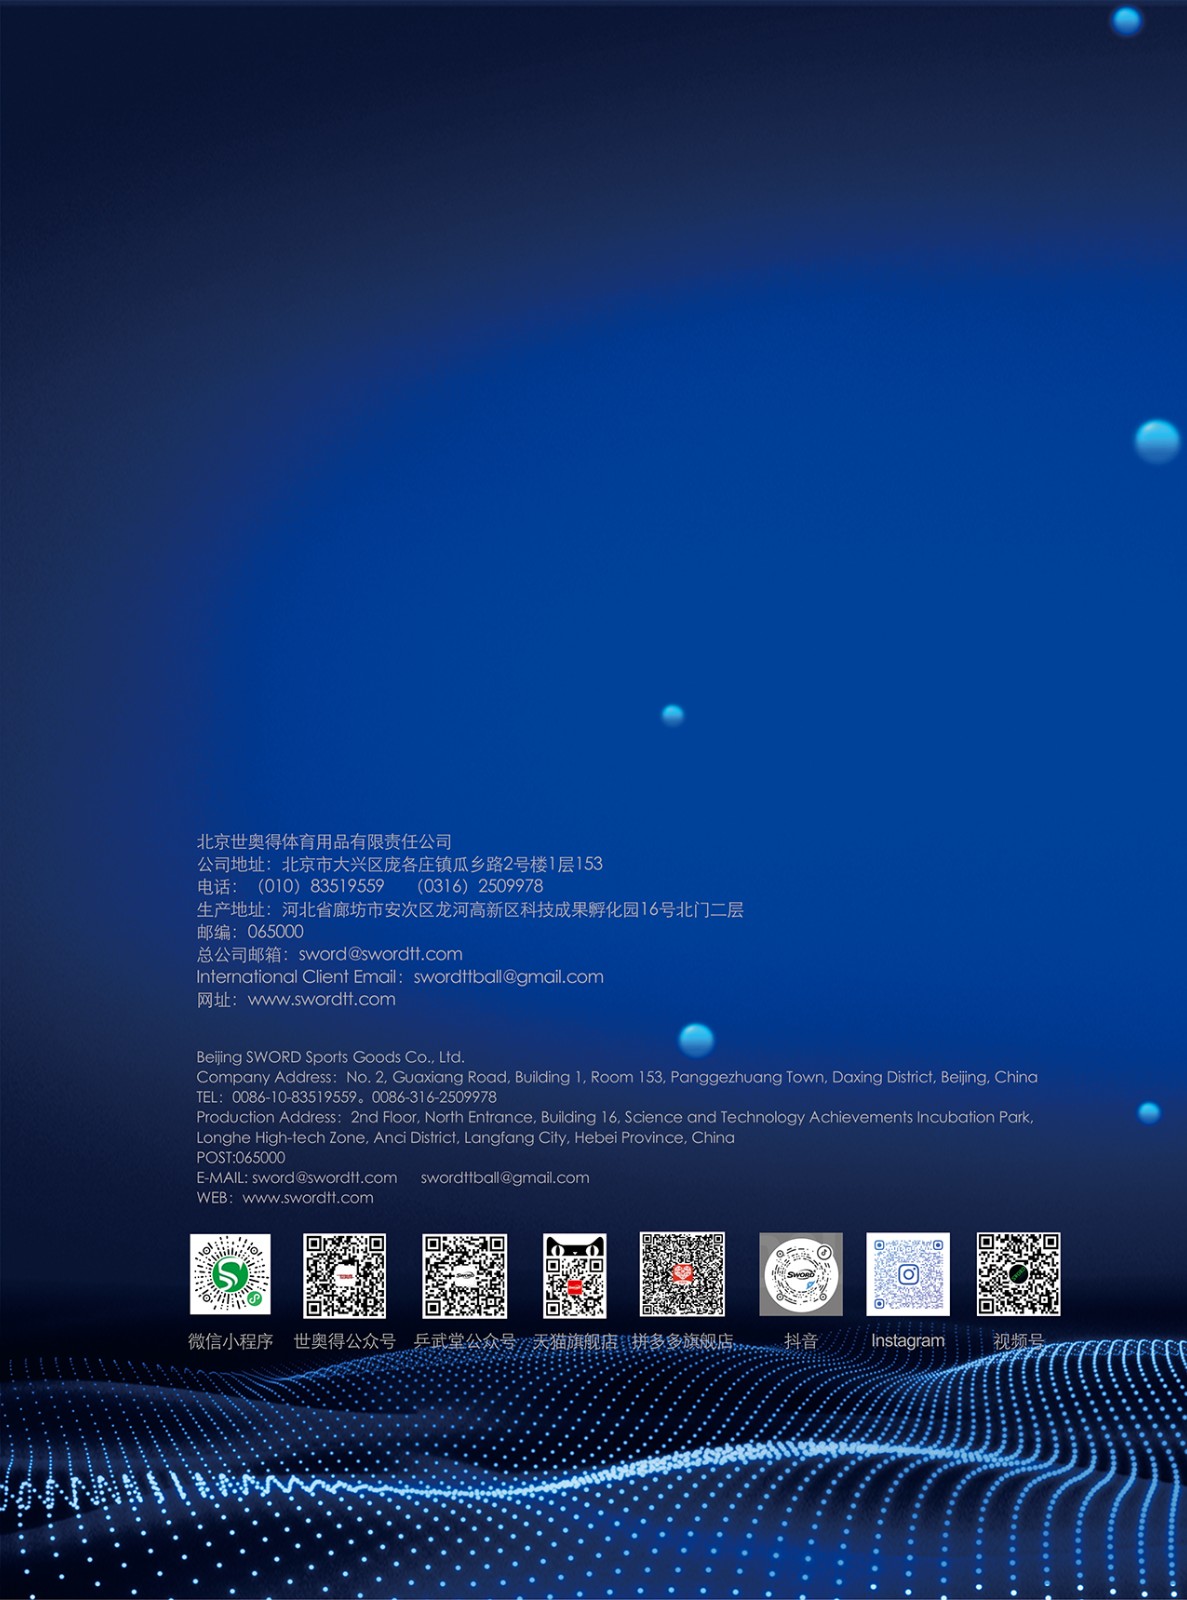
Task: Click sword@swordtt.com after 总公司邮箱
Action: point(380,954)
